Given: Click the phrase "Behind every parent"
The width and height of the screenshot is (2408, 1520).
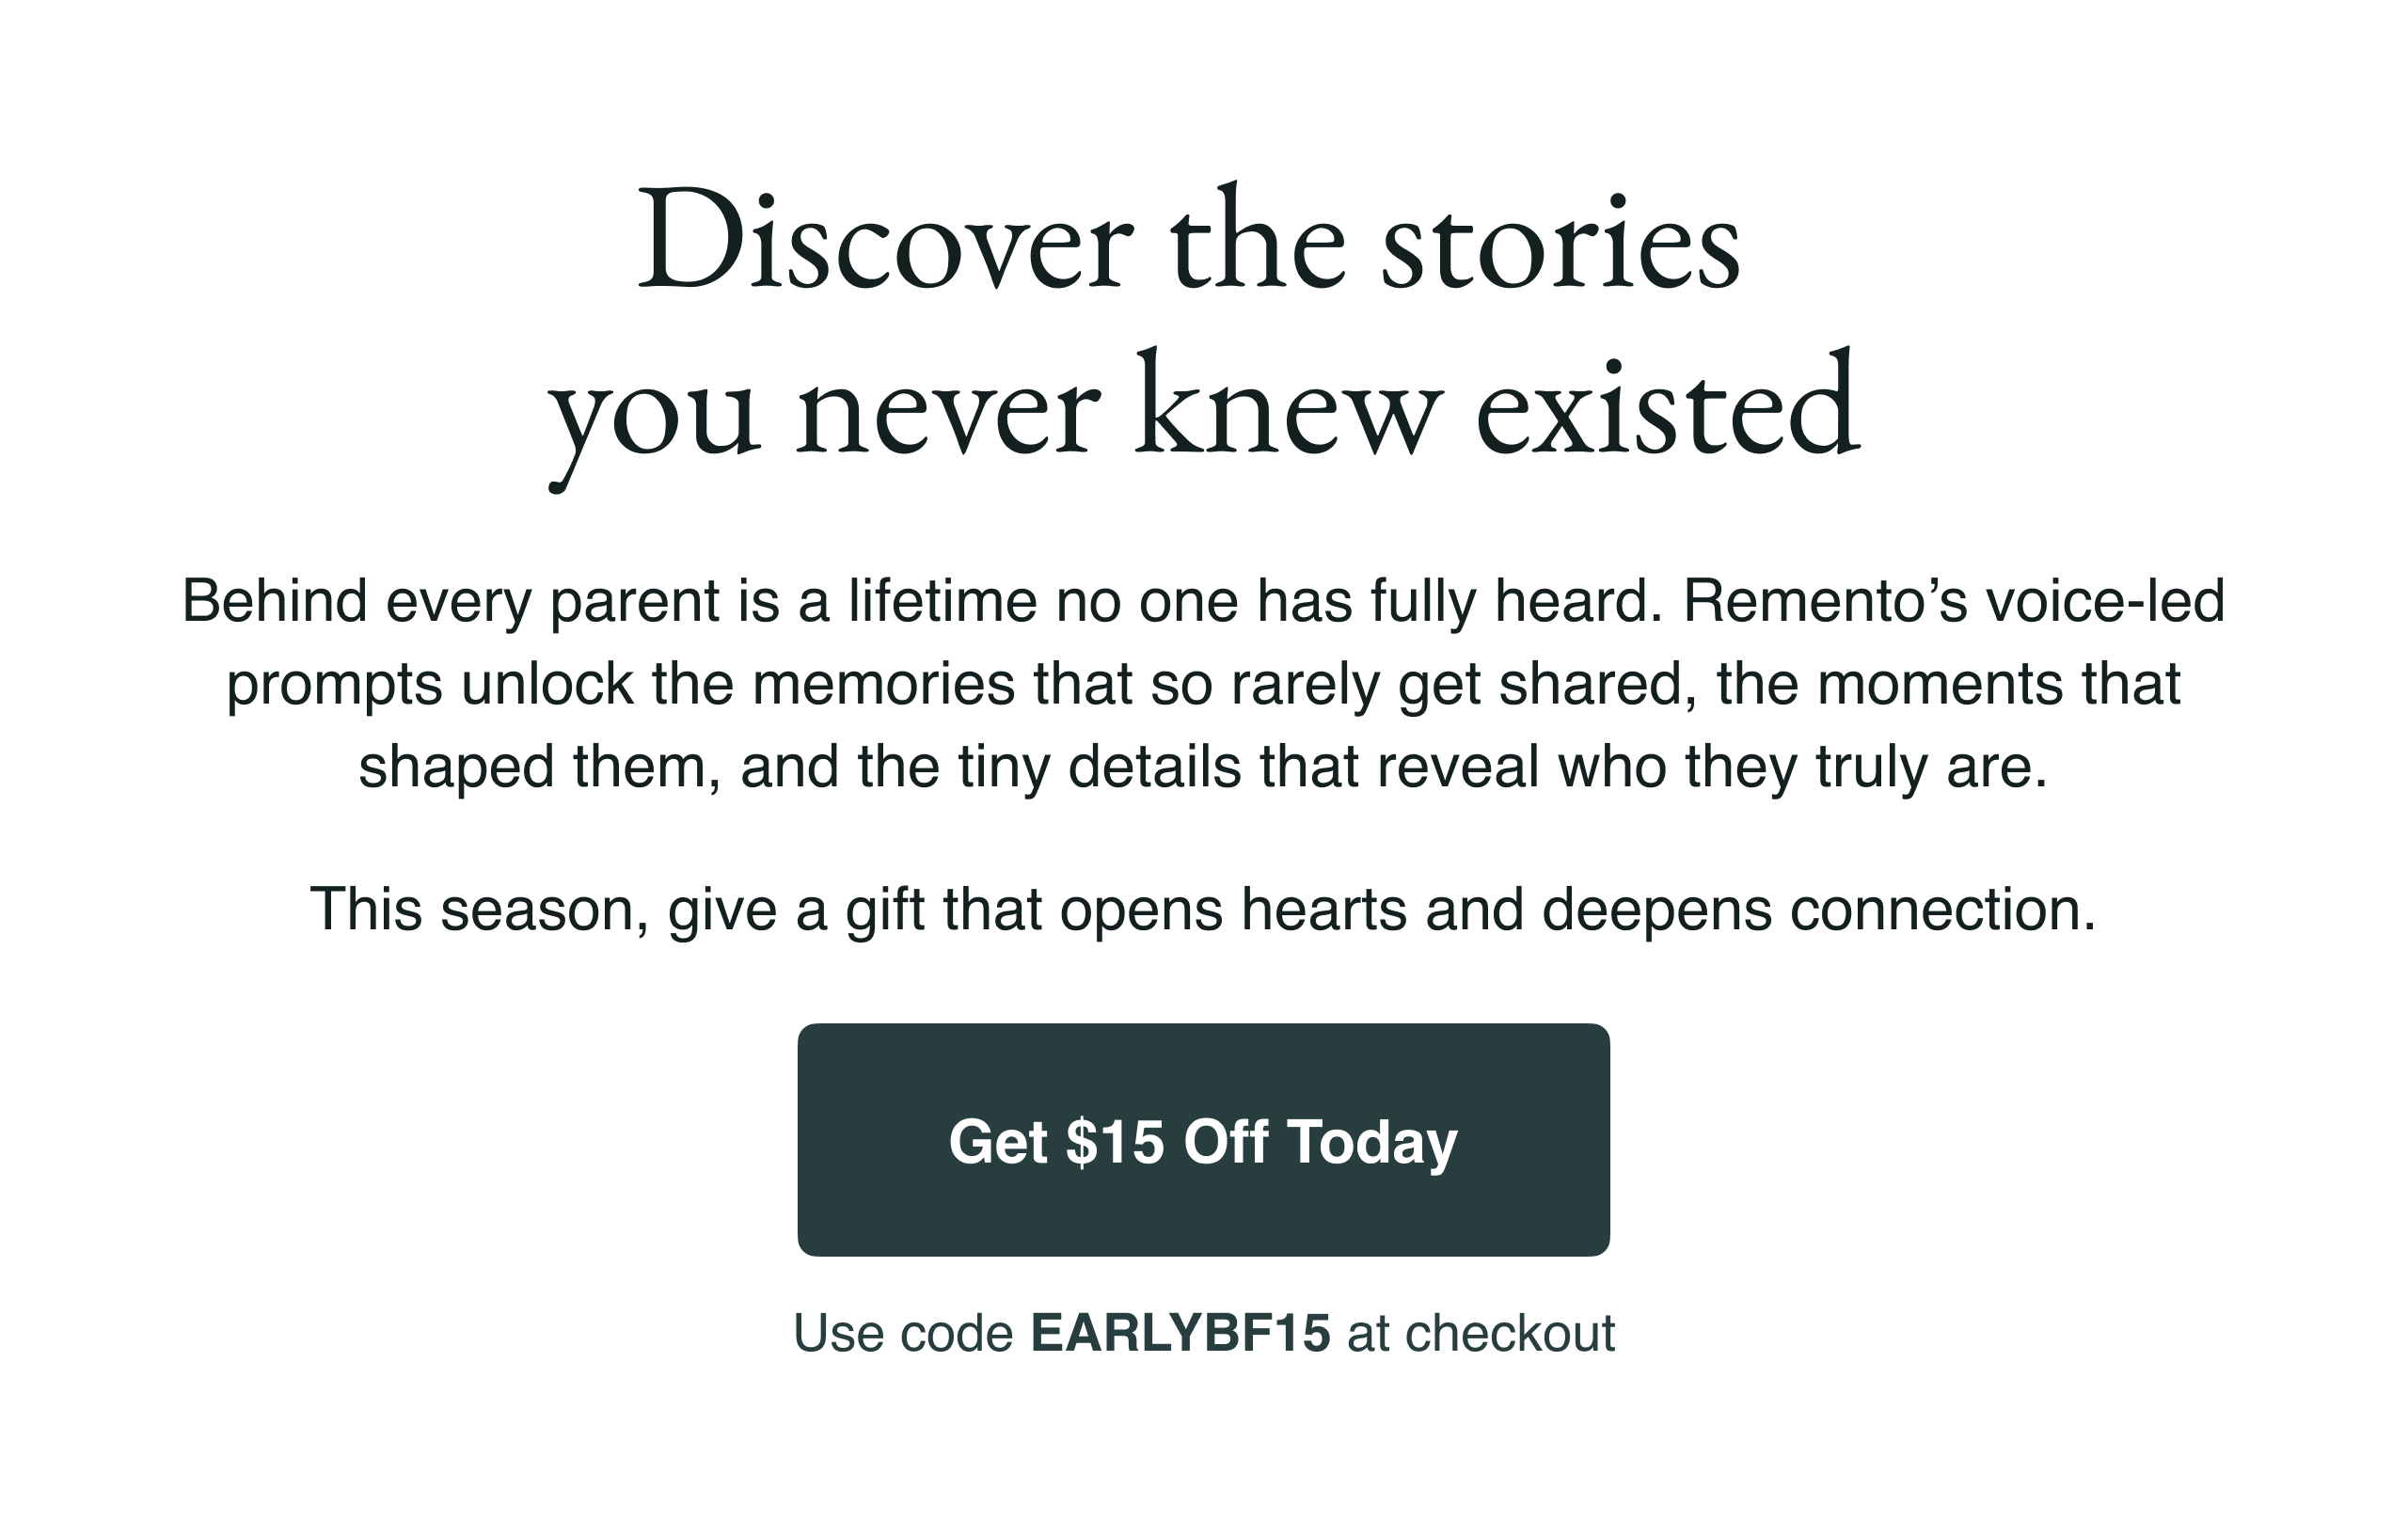Looking at the screenshot, I should tap(450, 601).
